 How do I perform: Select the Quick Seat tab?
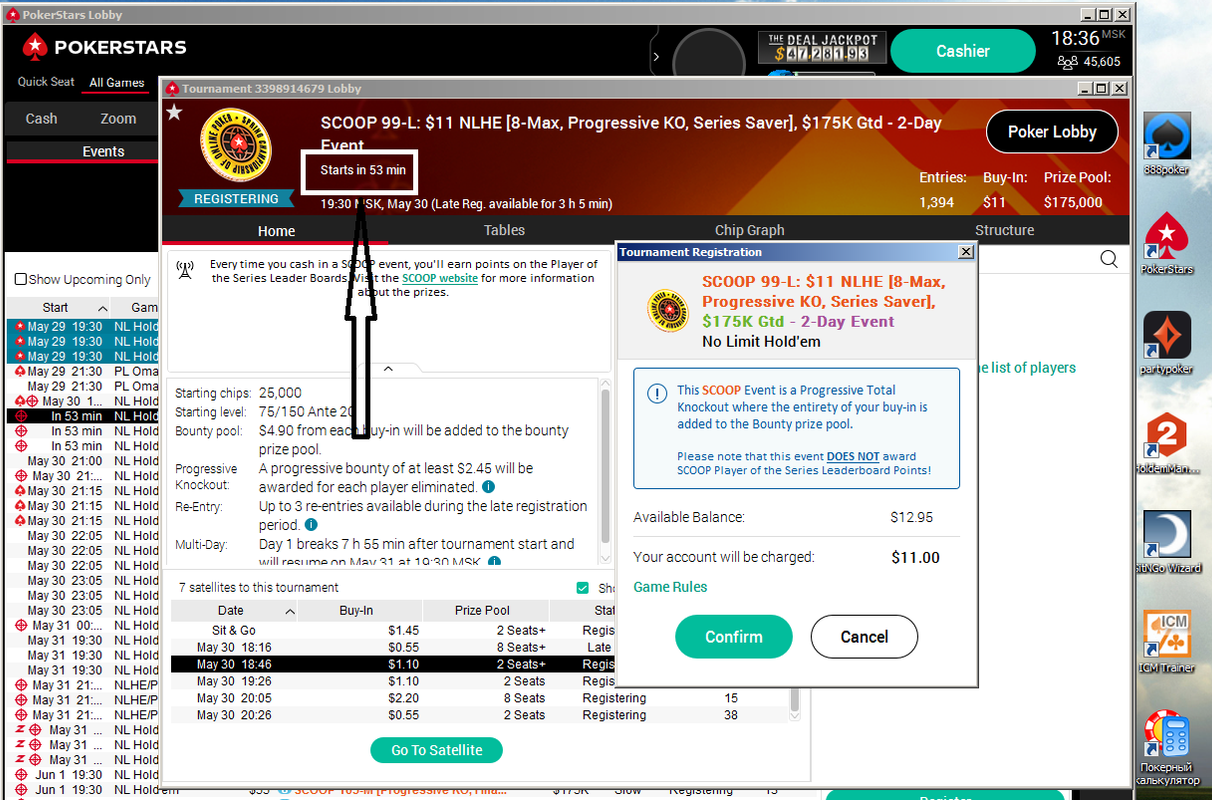pos(46,82)
